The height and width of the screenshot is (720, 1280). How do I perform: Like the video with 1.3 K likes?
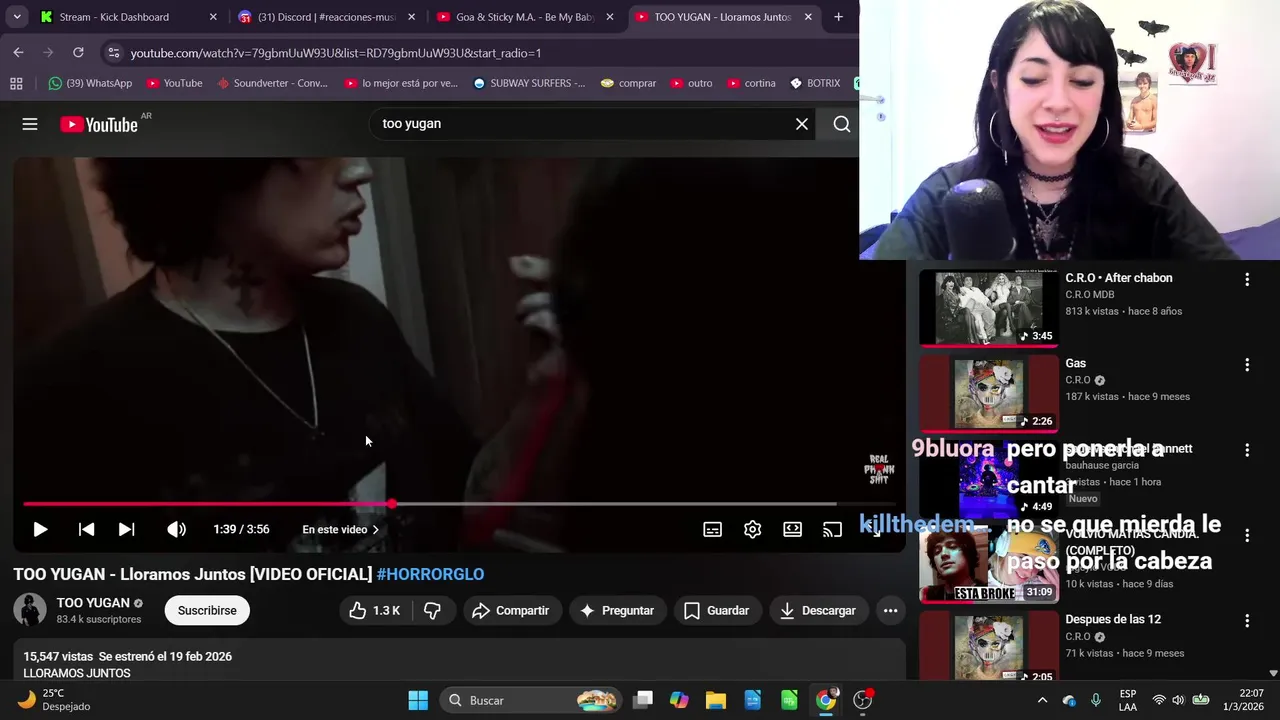375,610
